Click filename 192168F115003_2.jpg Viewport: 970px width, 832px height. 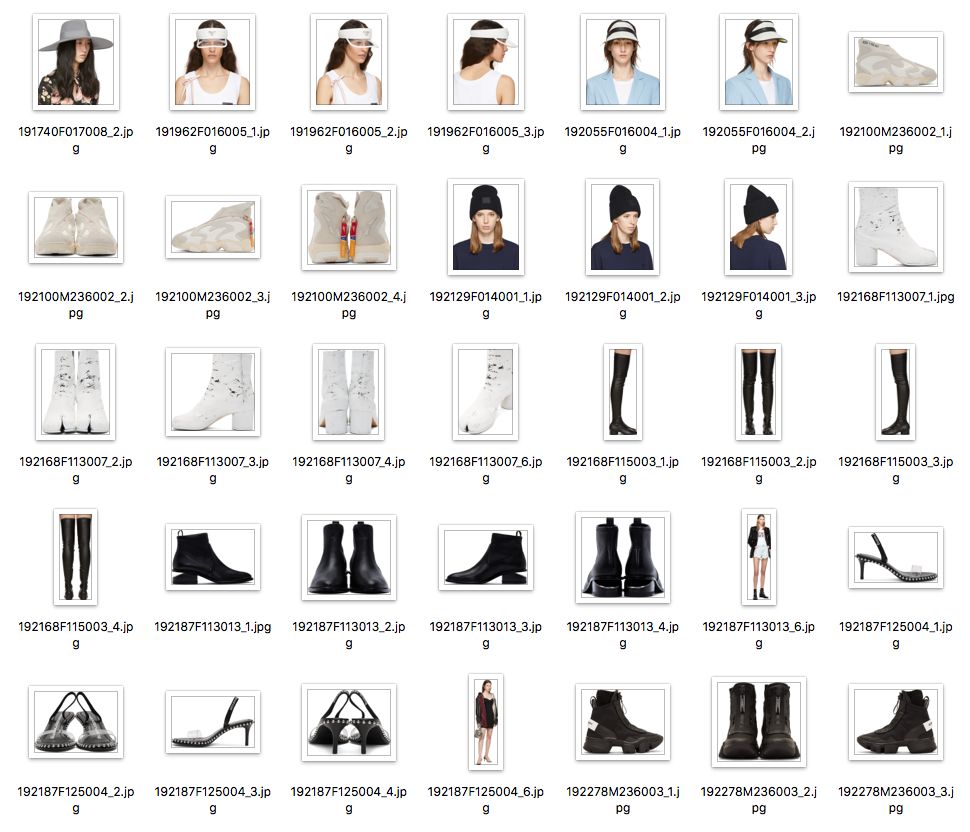pos(758,470)
